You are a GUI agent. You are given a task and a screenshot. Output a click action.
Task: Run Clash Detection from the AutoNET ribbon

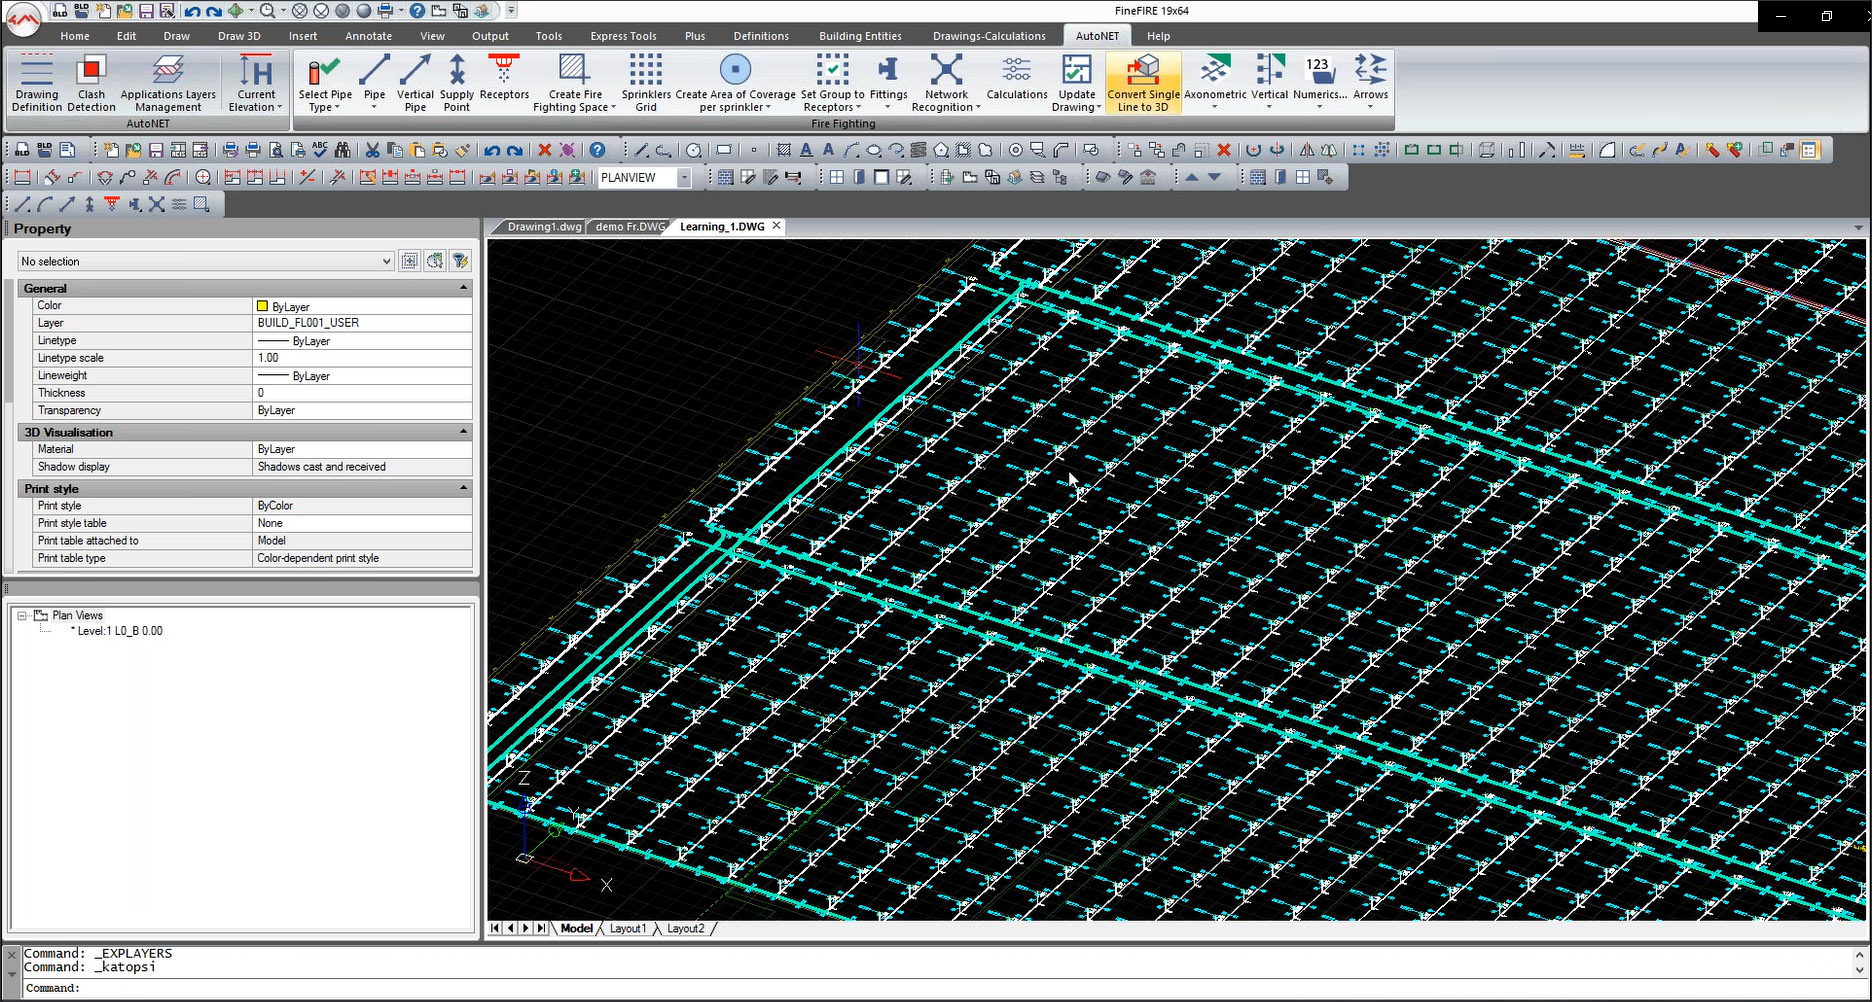pyautogui.click(x=91, y=83)
